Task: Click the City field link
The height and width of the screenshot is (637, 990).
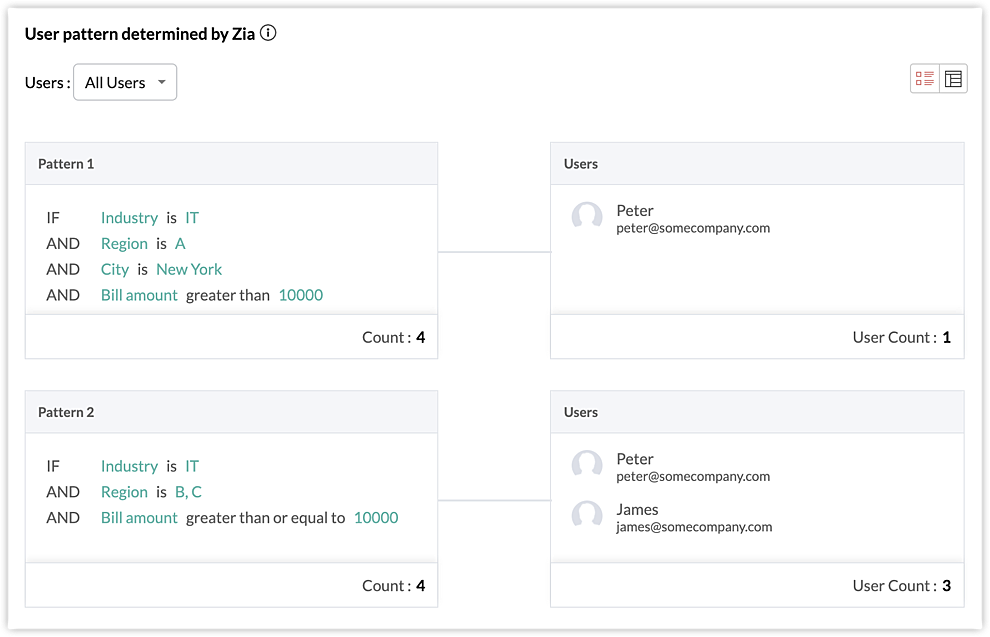Action: tap(115, 269)
